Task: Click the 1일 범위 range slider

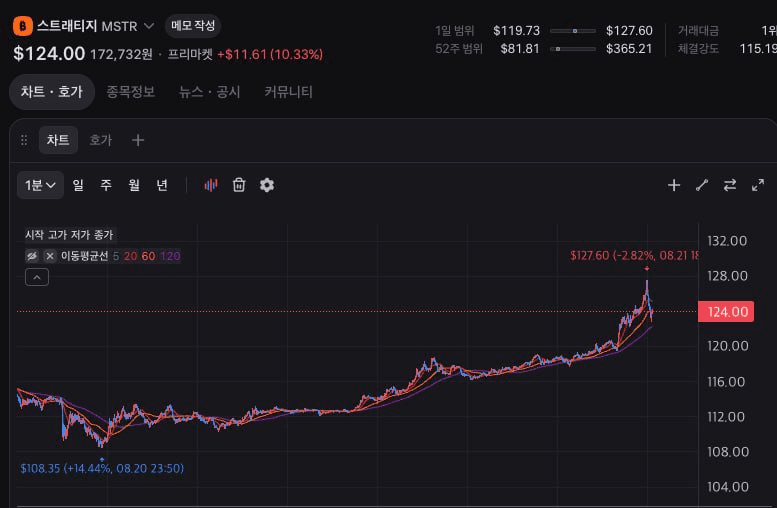Action: tap(573, 31)
